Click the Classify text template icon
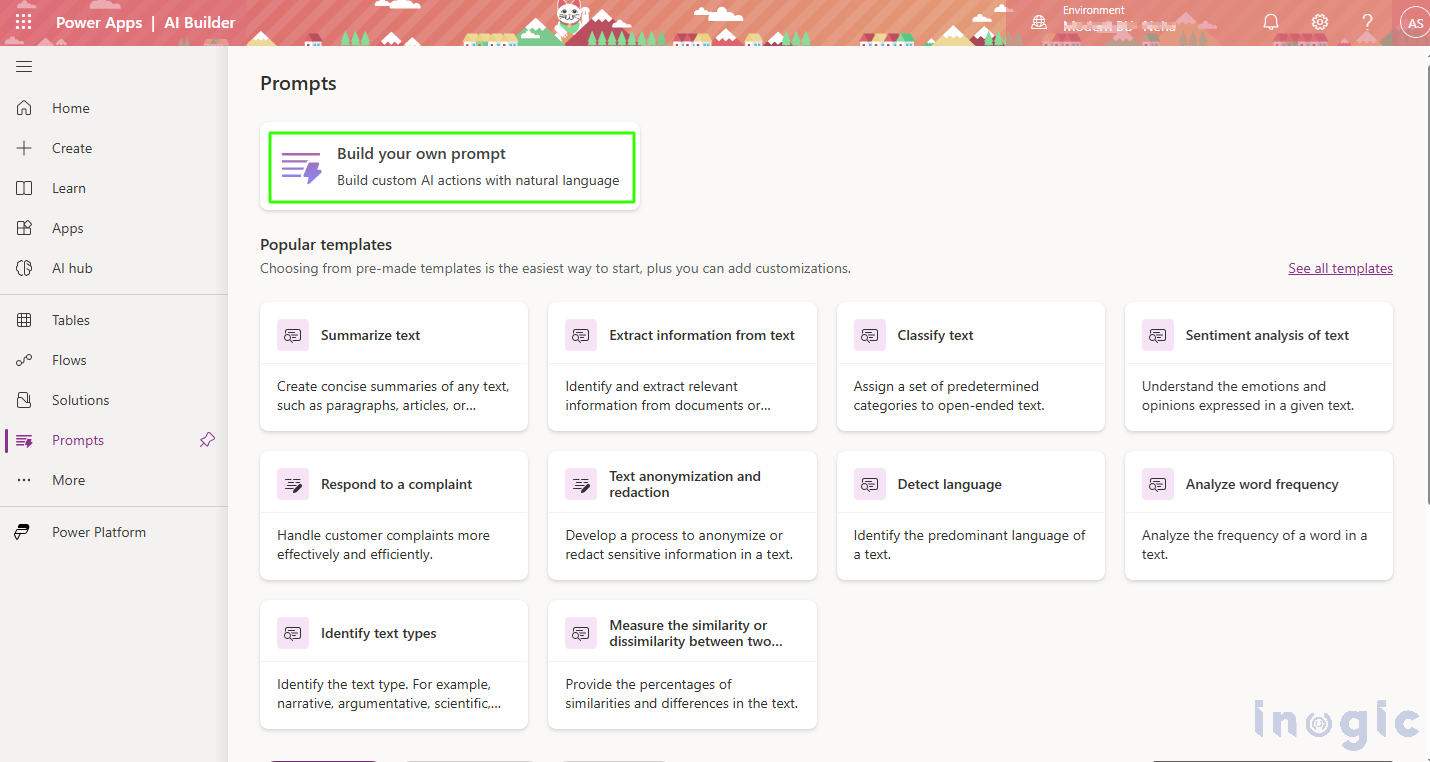The width and height of the screenshot is (1430, 762). pos(870,335)
